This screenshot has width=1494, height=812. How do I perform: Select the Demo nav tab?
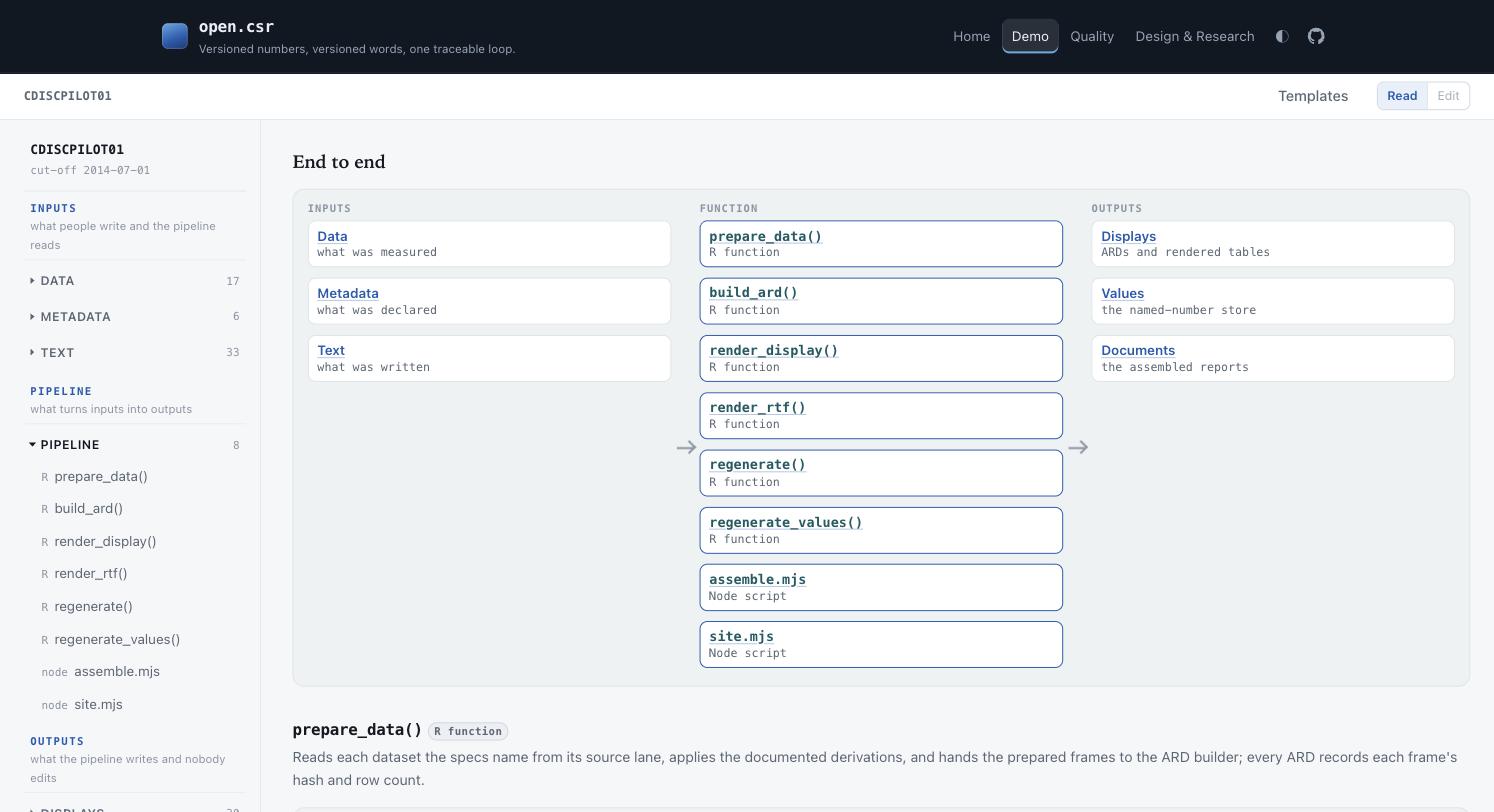coord(1030,36)
